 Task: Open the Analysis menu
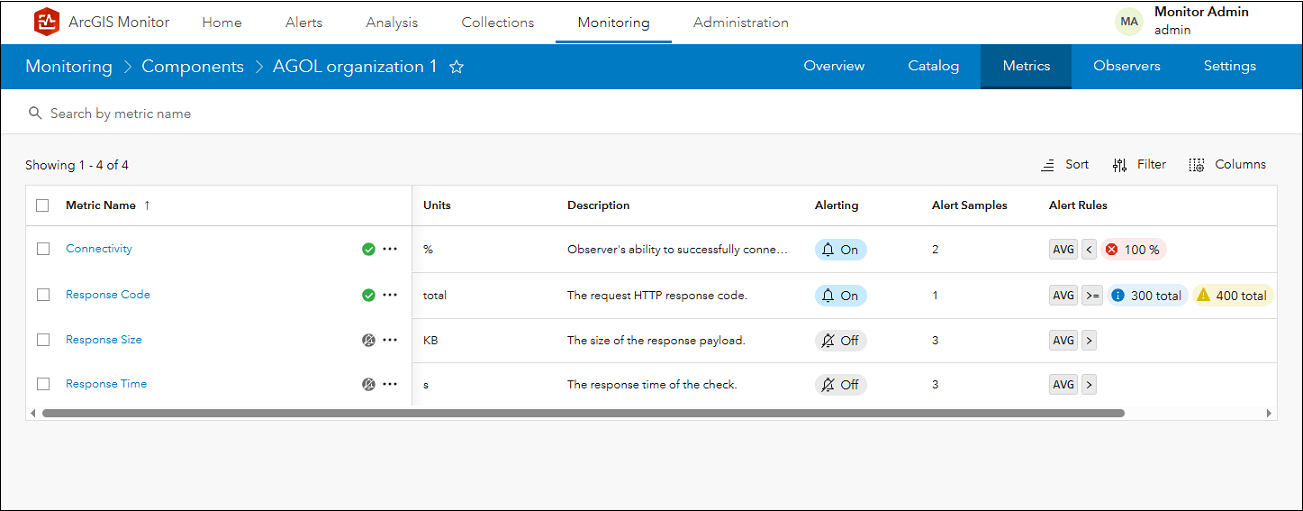[392, 22]
